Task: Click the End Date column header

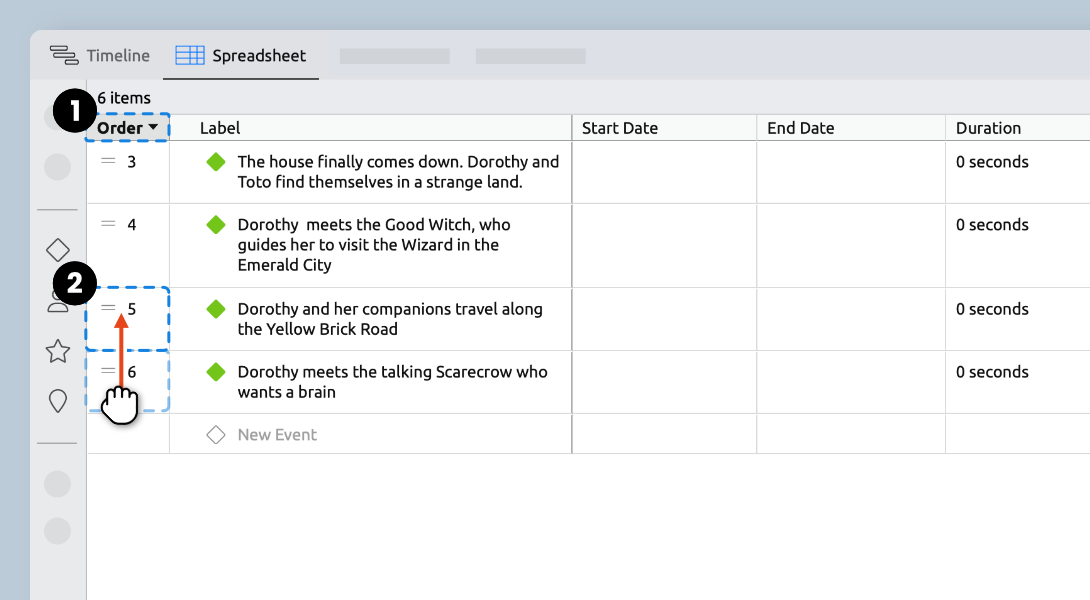Action: 800,128
